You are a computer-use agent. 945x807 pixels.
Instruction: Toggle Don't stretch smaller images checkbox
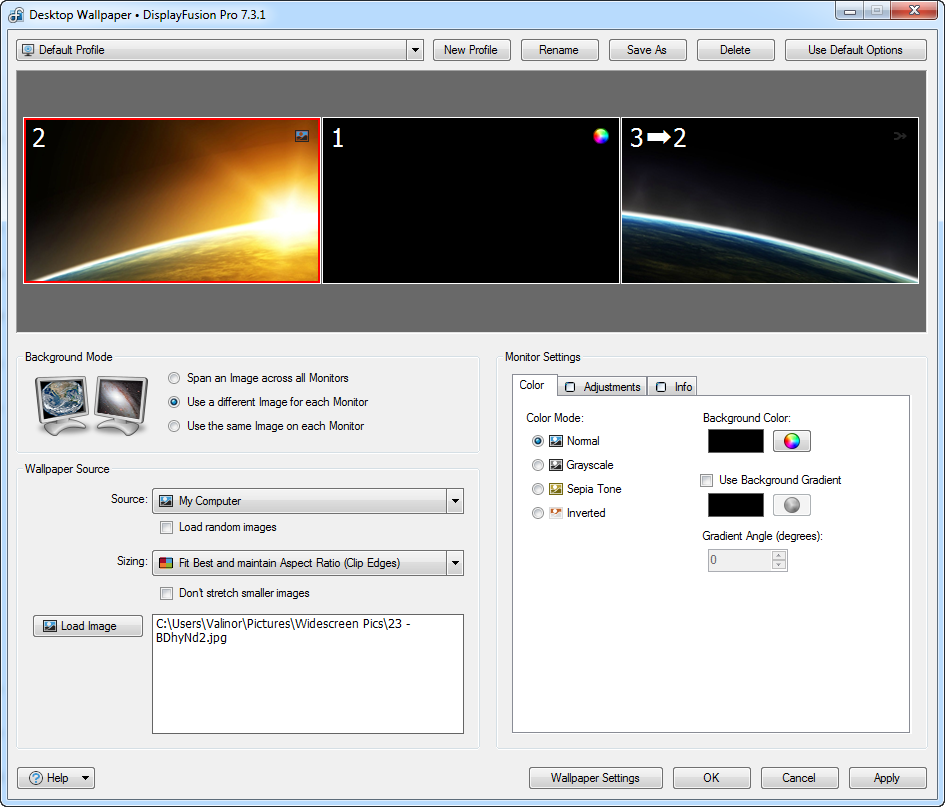168,593
